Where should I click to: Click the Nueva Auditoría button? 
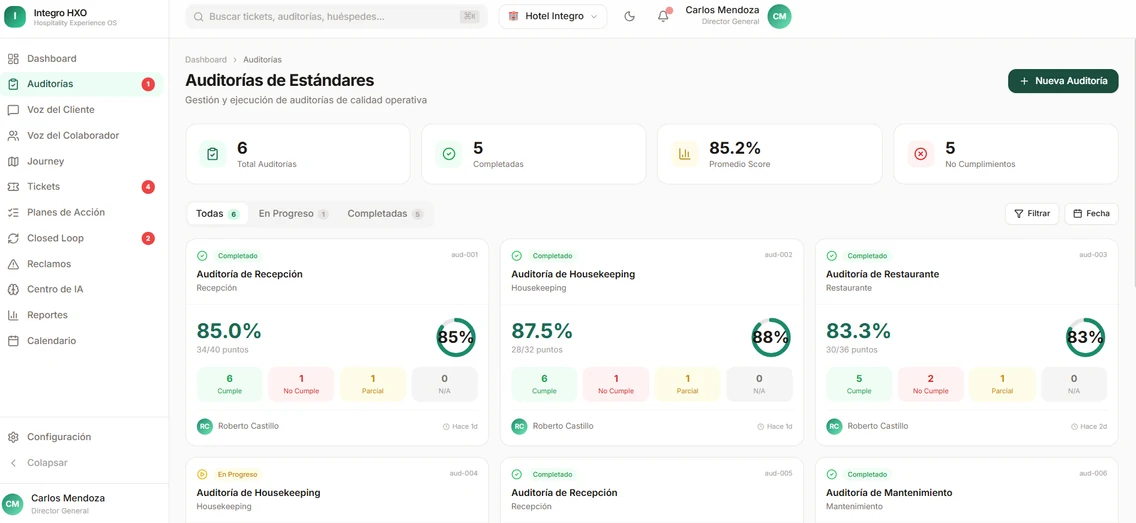pyautogui.click(x=1063, y=81)
